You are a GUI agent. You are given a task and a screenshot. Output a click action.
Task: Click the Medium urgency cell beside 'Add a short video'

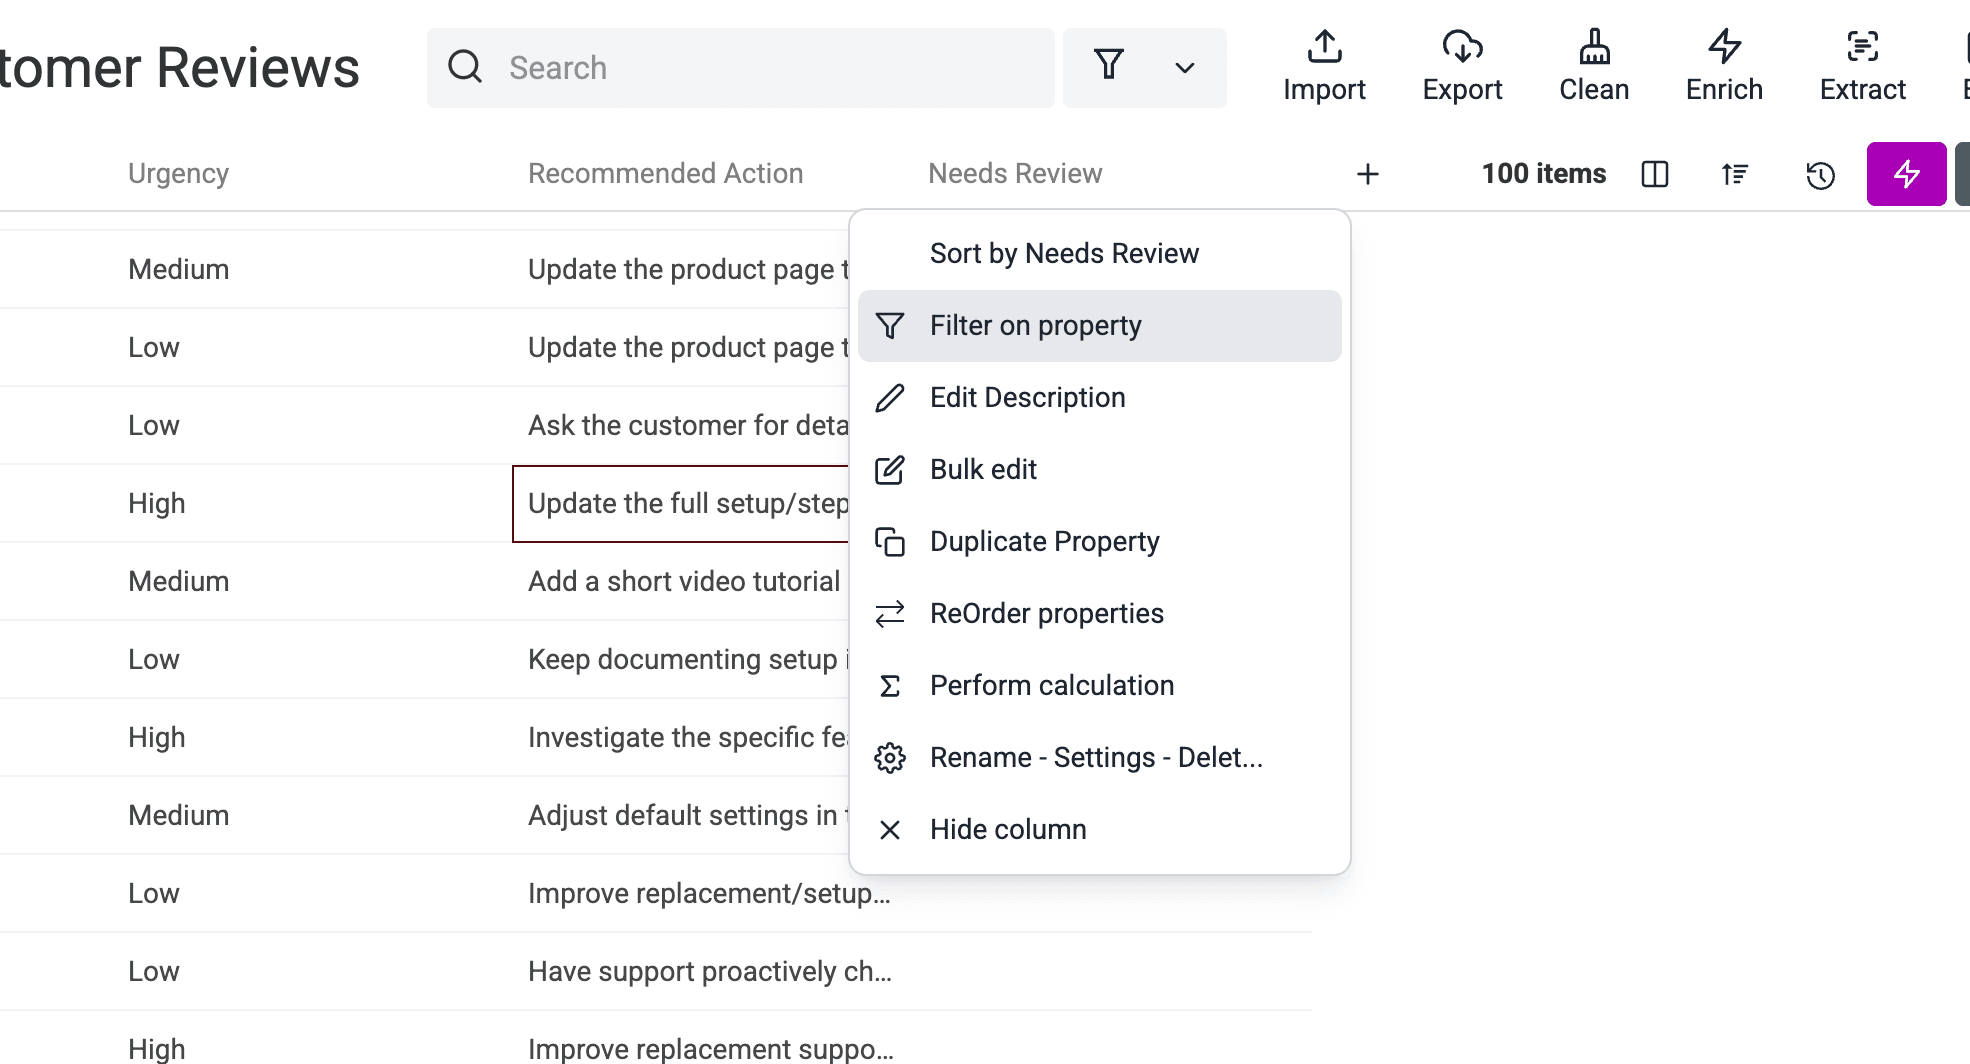pyautogui.click(x=179, y=582)
